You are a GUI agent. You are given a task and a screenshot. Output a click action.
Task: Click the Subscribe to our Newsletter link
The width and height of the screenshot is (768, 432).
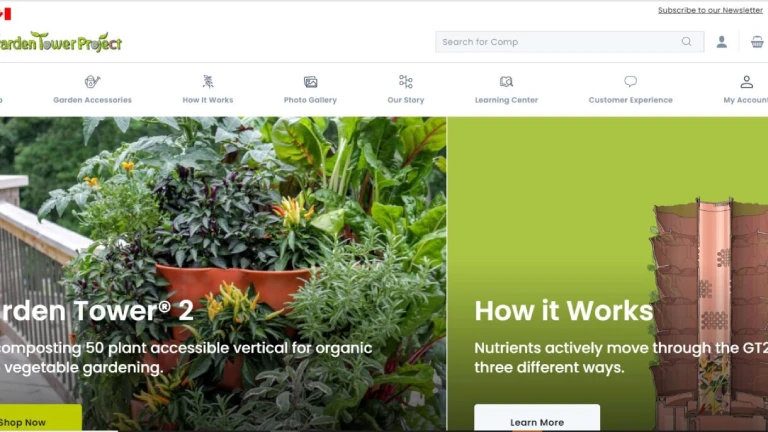pyautogui.click(x=710, y=10)
